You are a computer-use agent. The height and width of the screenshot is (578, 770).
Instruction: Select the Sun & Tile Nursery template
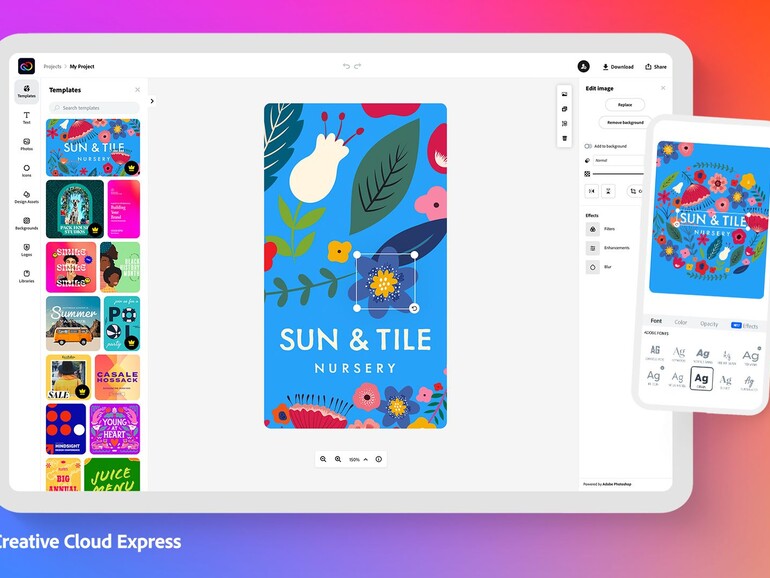[93, 147]
